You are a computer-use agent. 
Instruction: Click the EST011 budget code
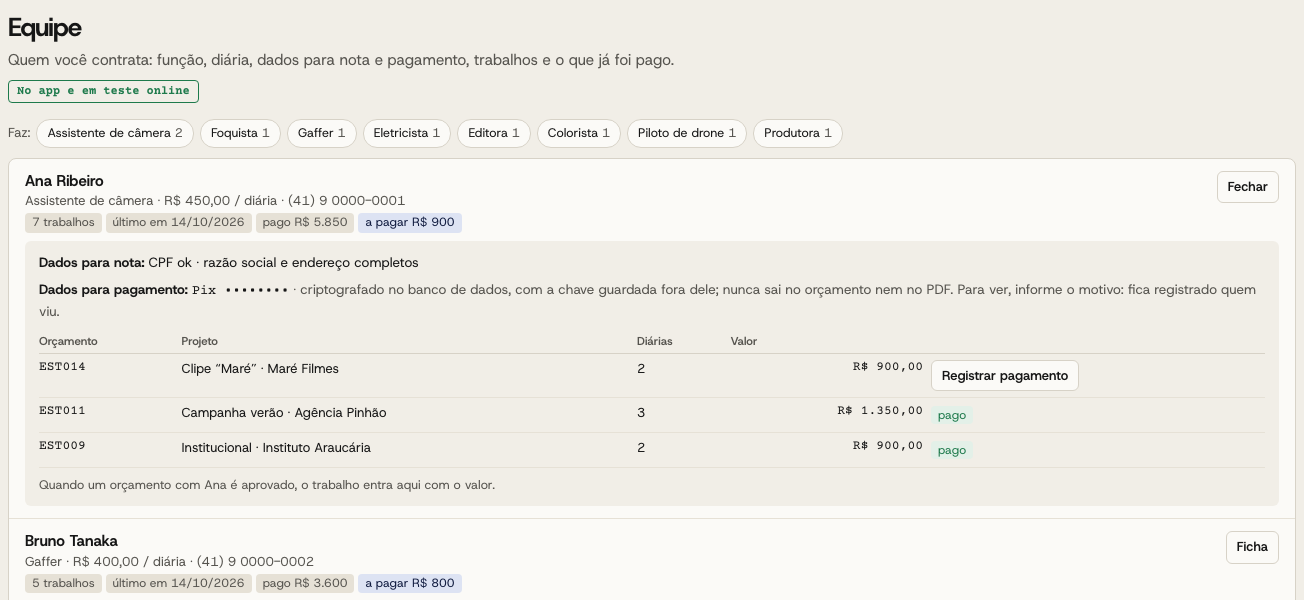click(x=62, y=411)
